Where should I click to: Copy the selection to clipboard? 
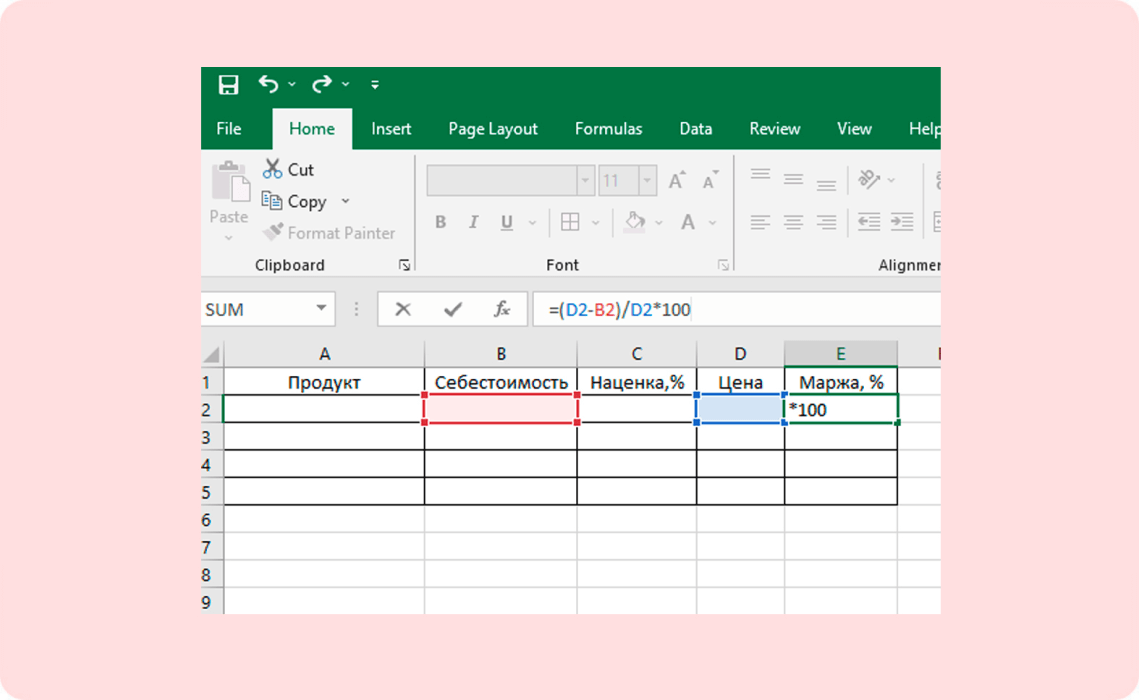click(293, 201)
